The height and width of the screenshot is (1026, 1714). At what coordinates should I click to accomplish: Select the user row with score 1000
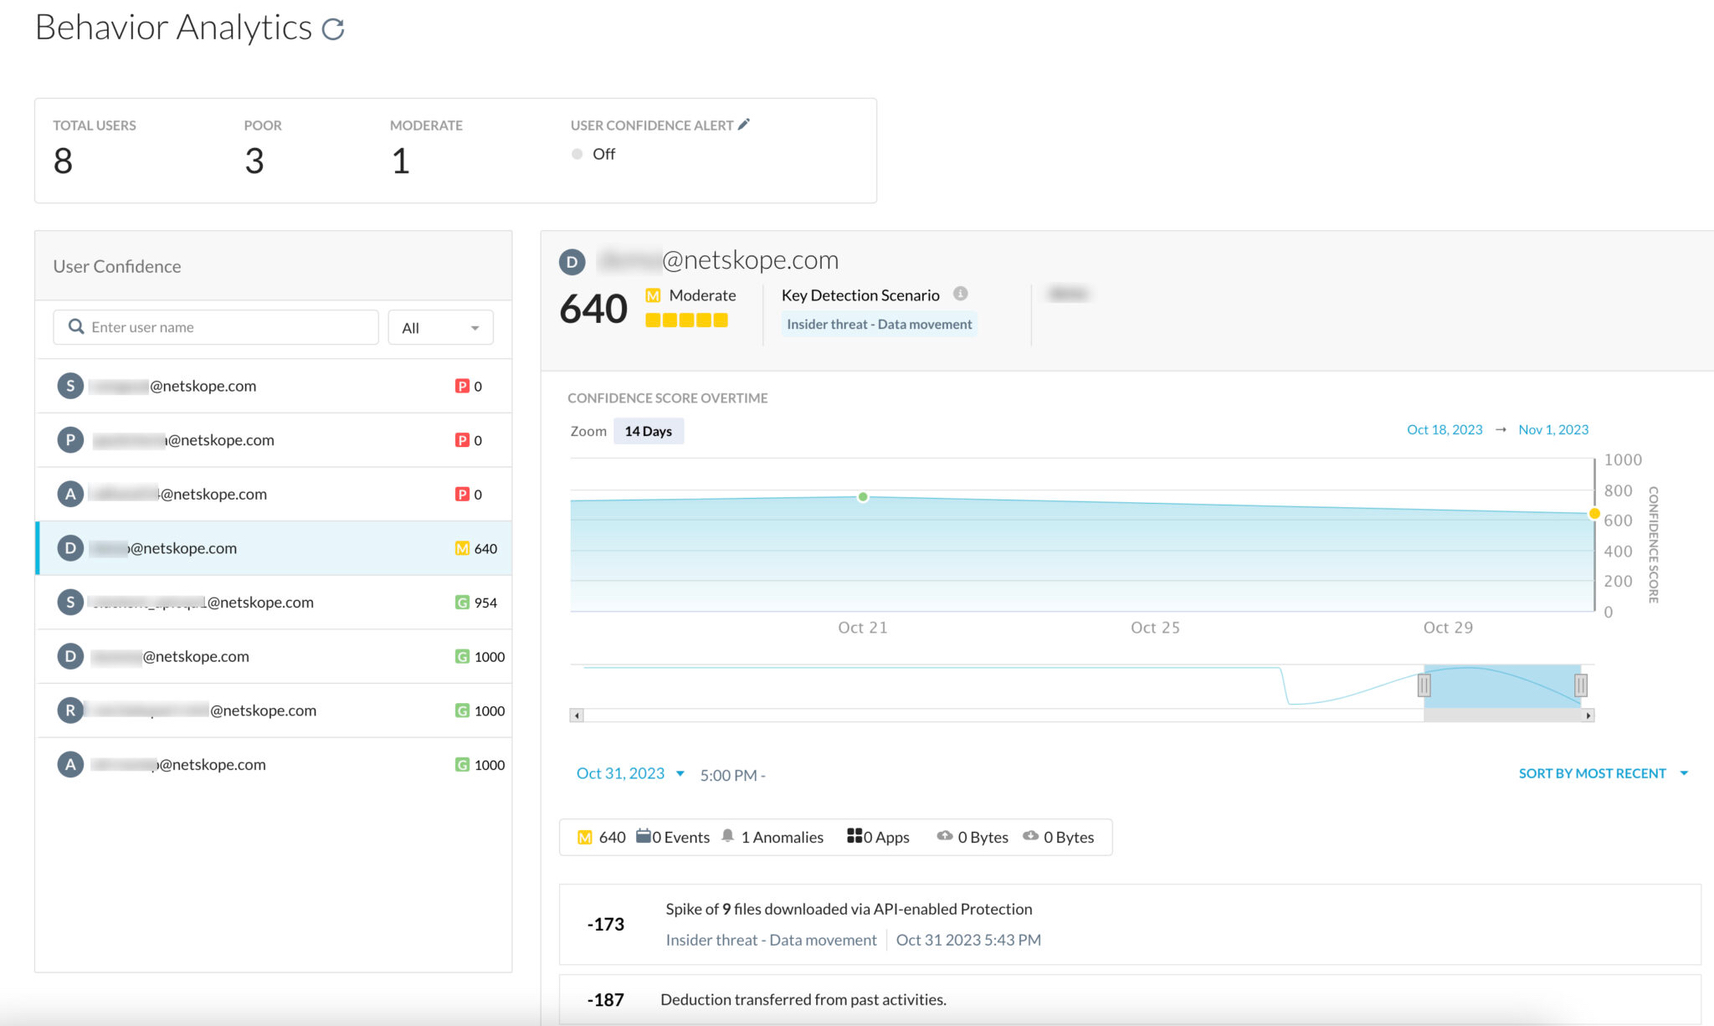click(273, 656)
